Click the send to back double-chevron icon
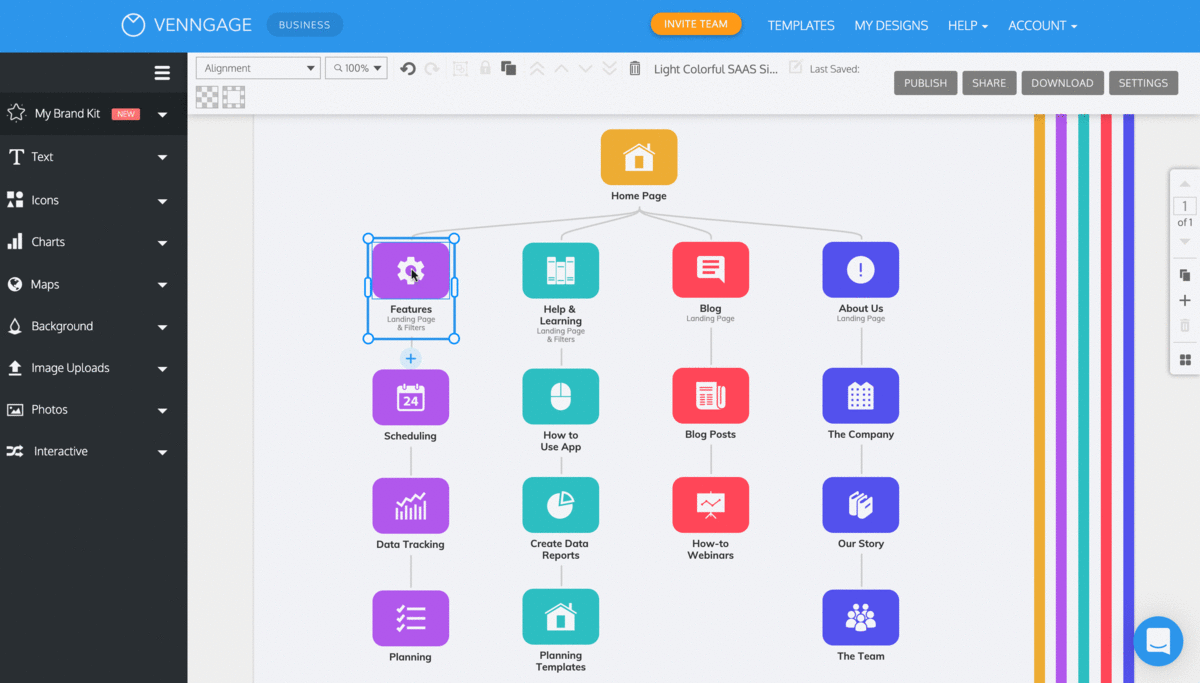 (x=609, y=68)
